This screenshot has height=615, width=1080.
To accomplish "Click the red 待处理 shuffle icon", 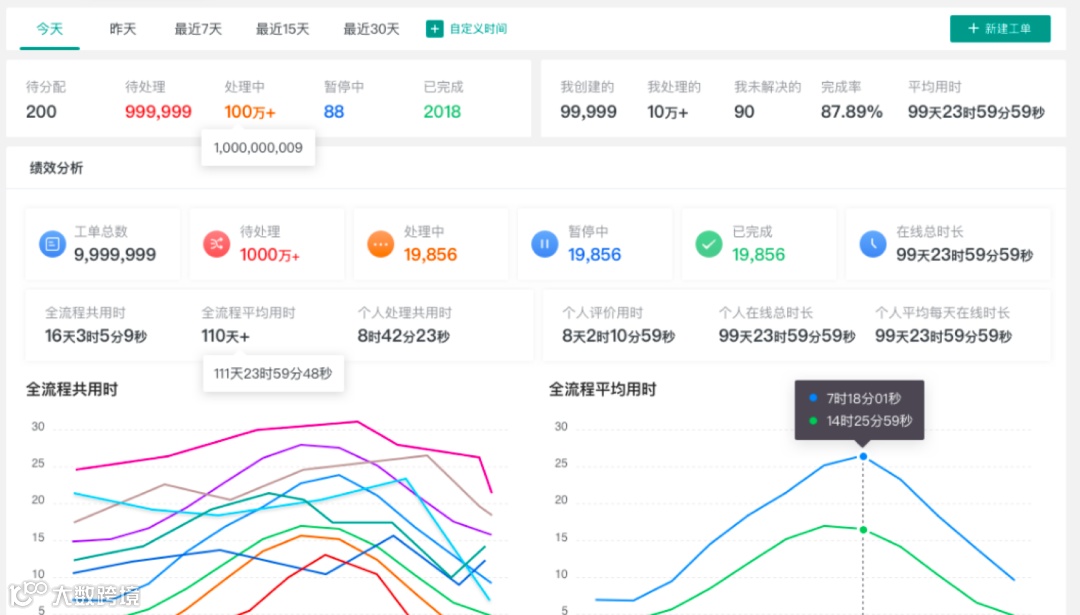I will (216, 244).
